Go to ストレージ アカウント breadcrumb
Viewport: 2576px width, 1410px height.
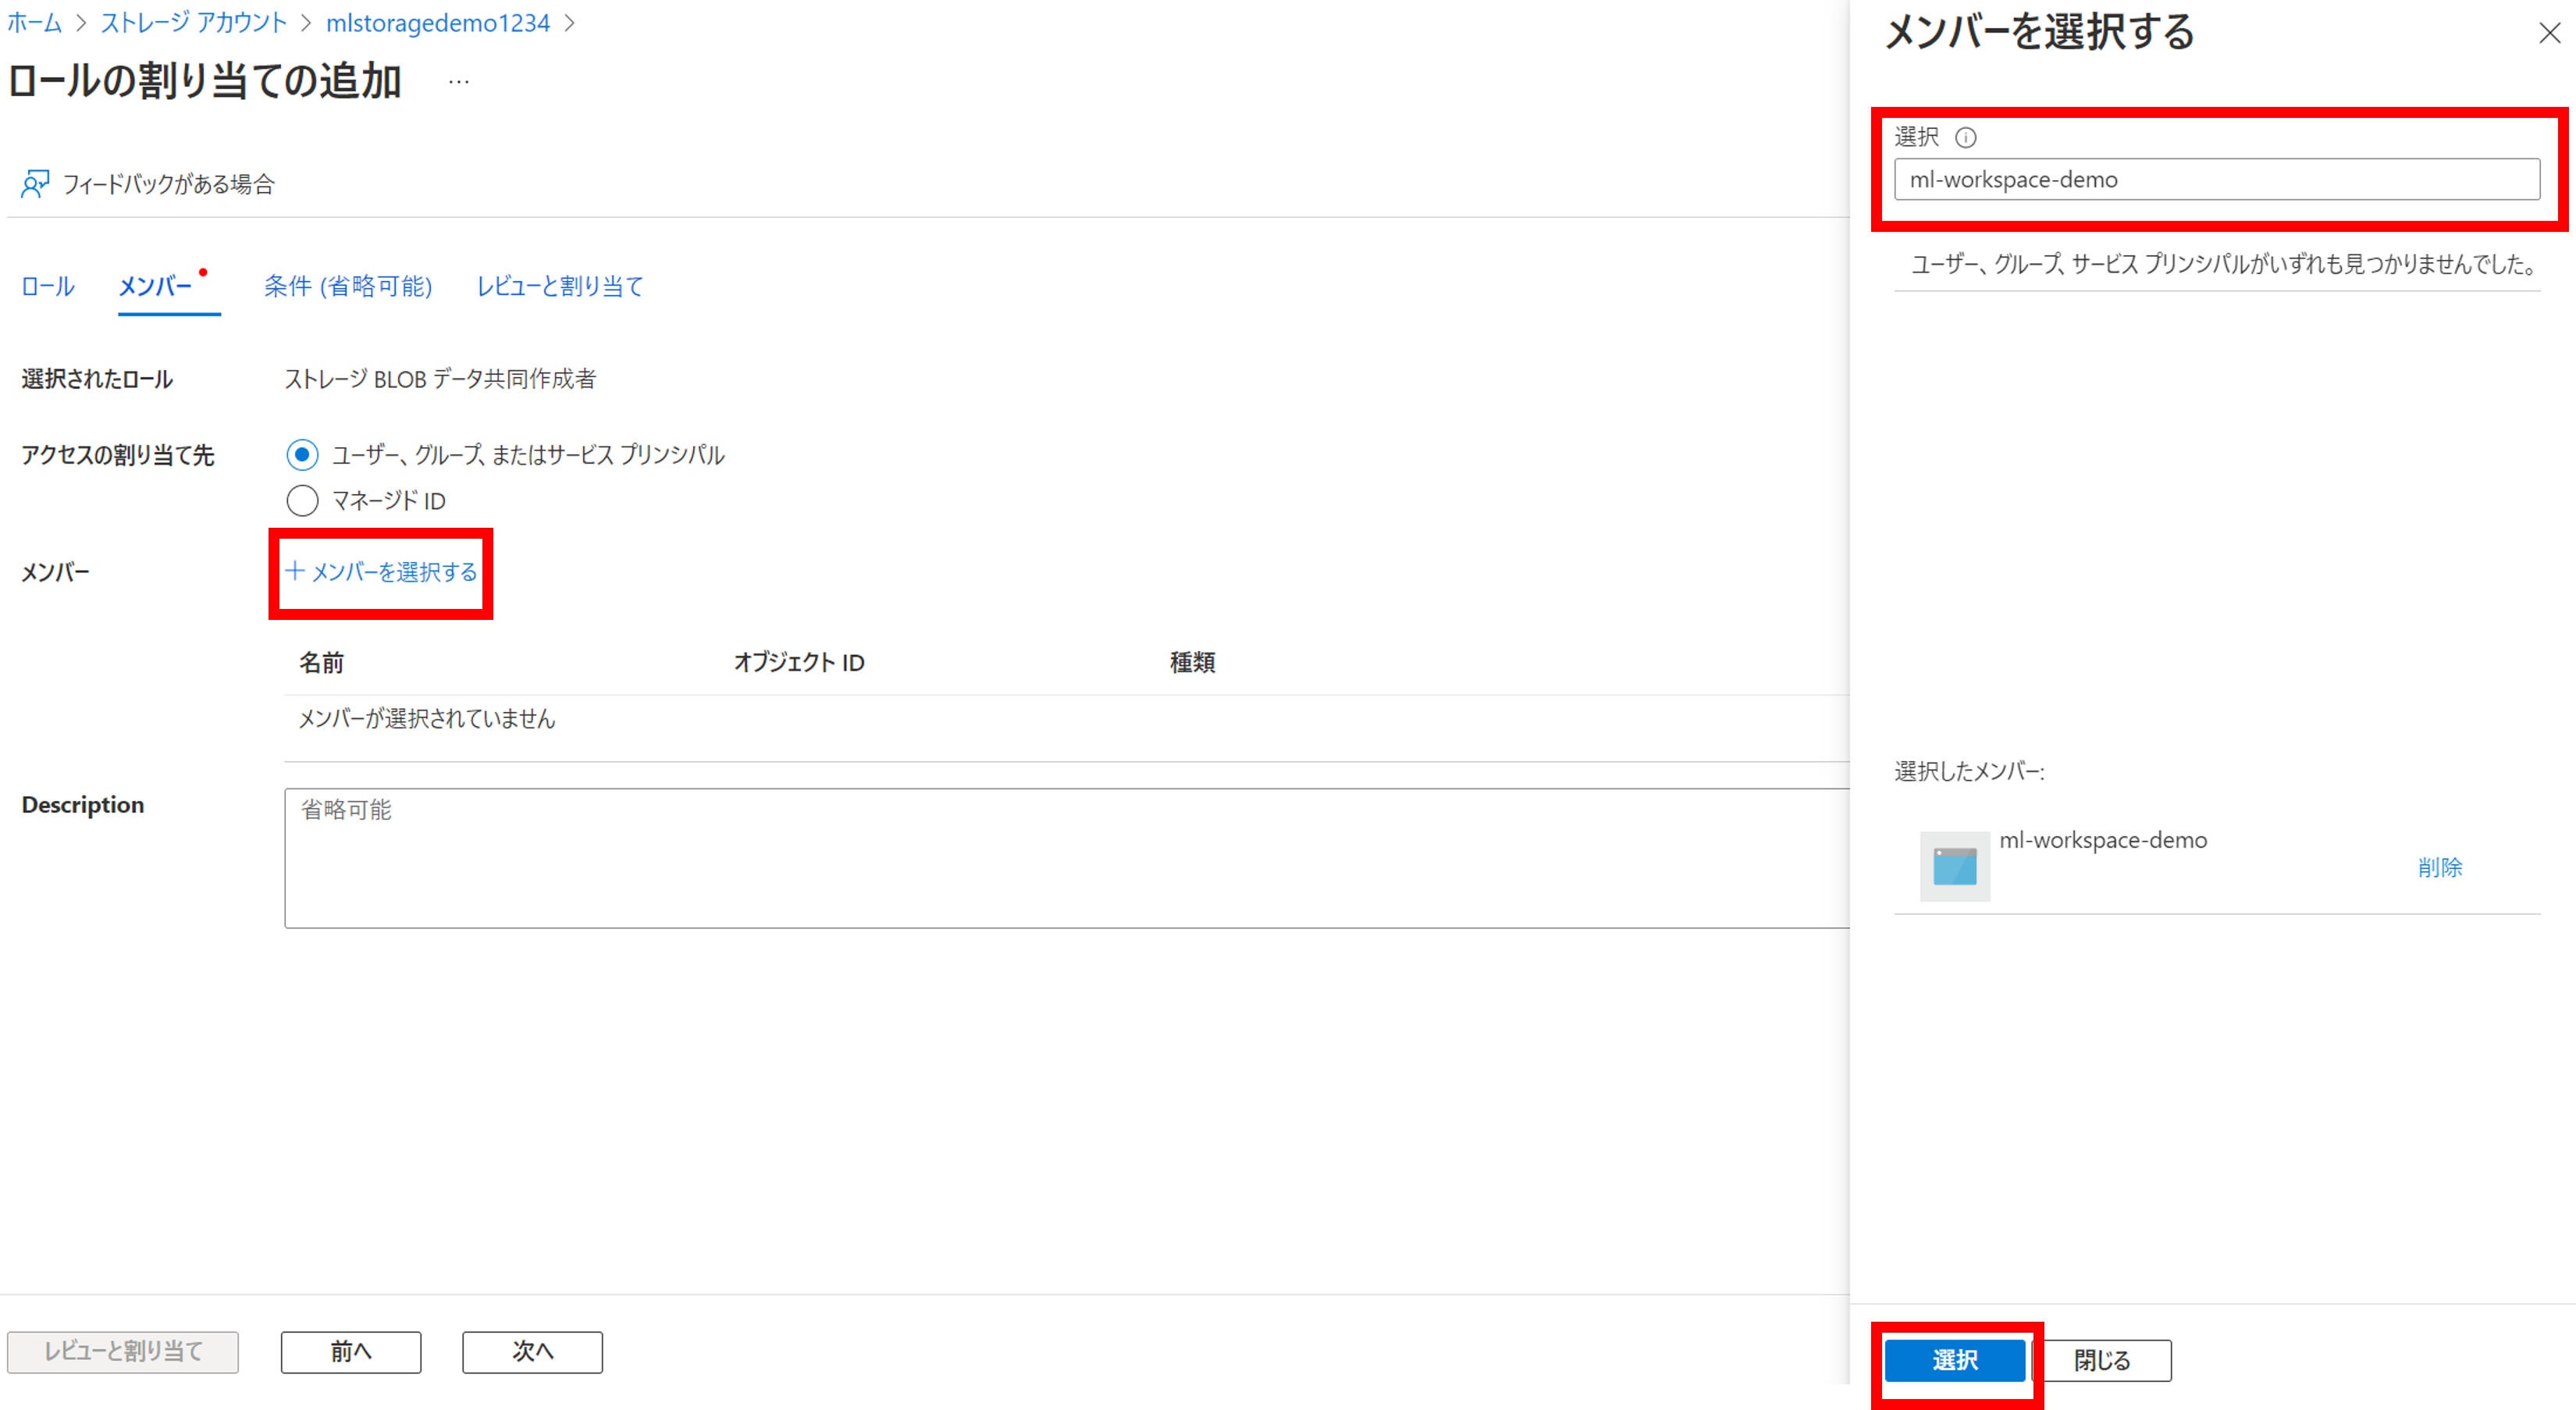194,23
